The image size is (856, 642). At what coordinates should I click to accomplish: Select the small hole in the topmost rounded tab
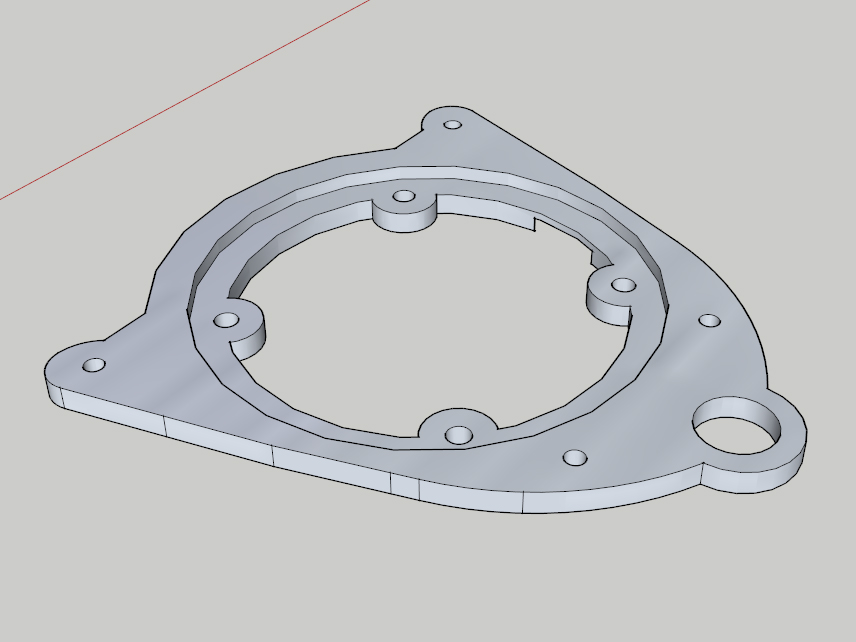click(453, 125)
